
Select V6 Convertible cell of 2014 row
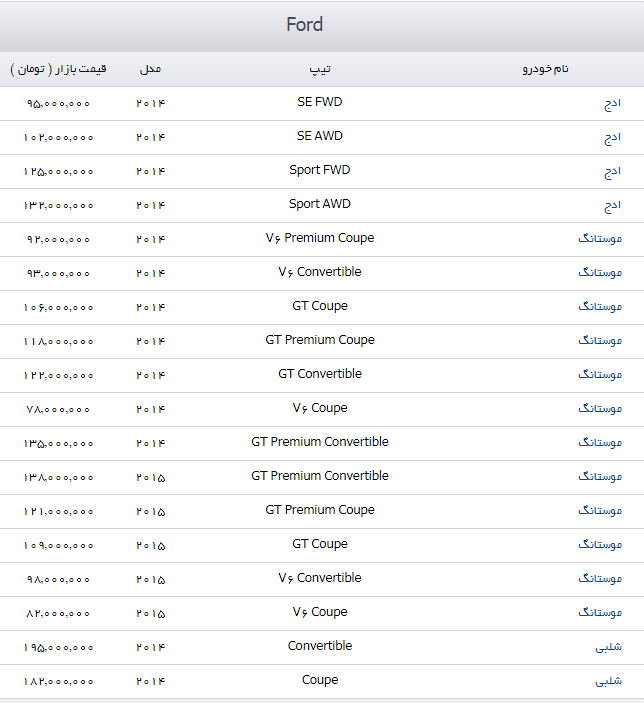(x=320, y=272)
